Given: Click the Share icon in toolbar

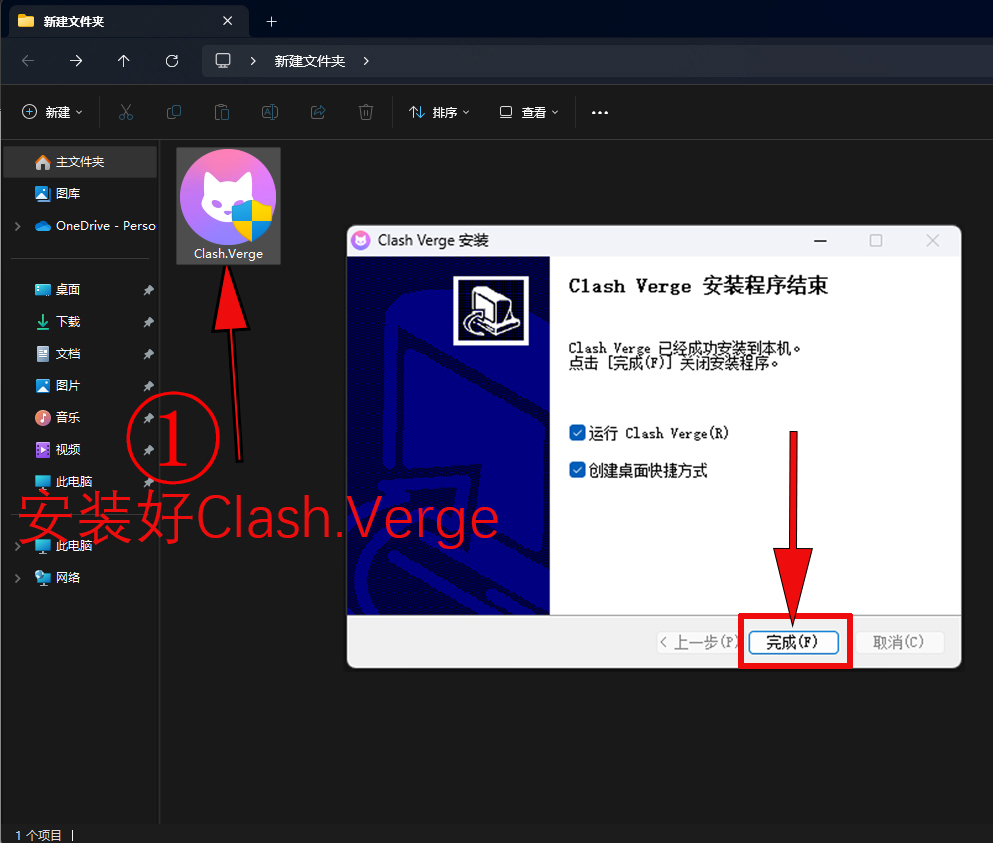Looking at the screenshot, I should pyautogui.click(x=318, y=113).
